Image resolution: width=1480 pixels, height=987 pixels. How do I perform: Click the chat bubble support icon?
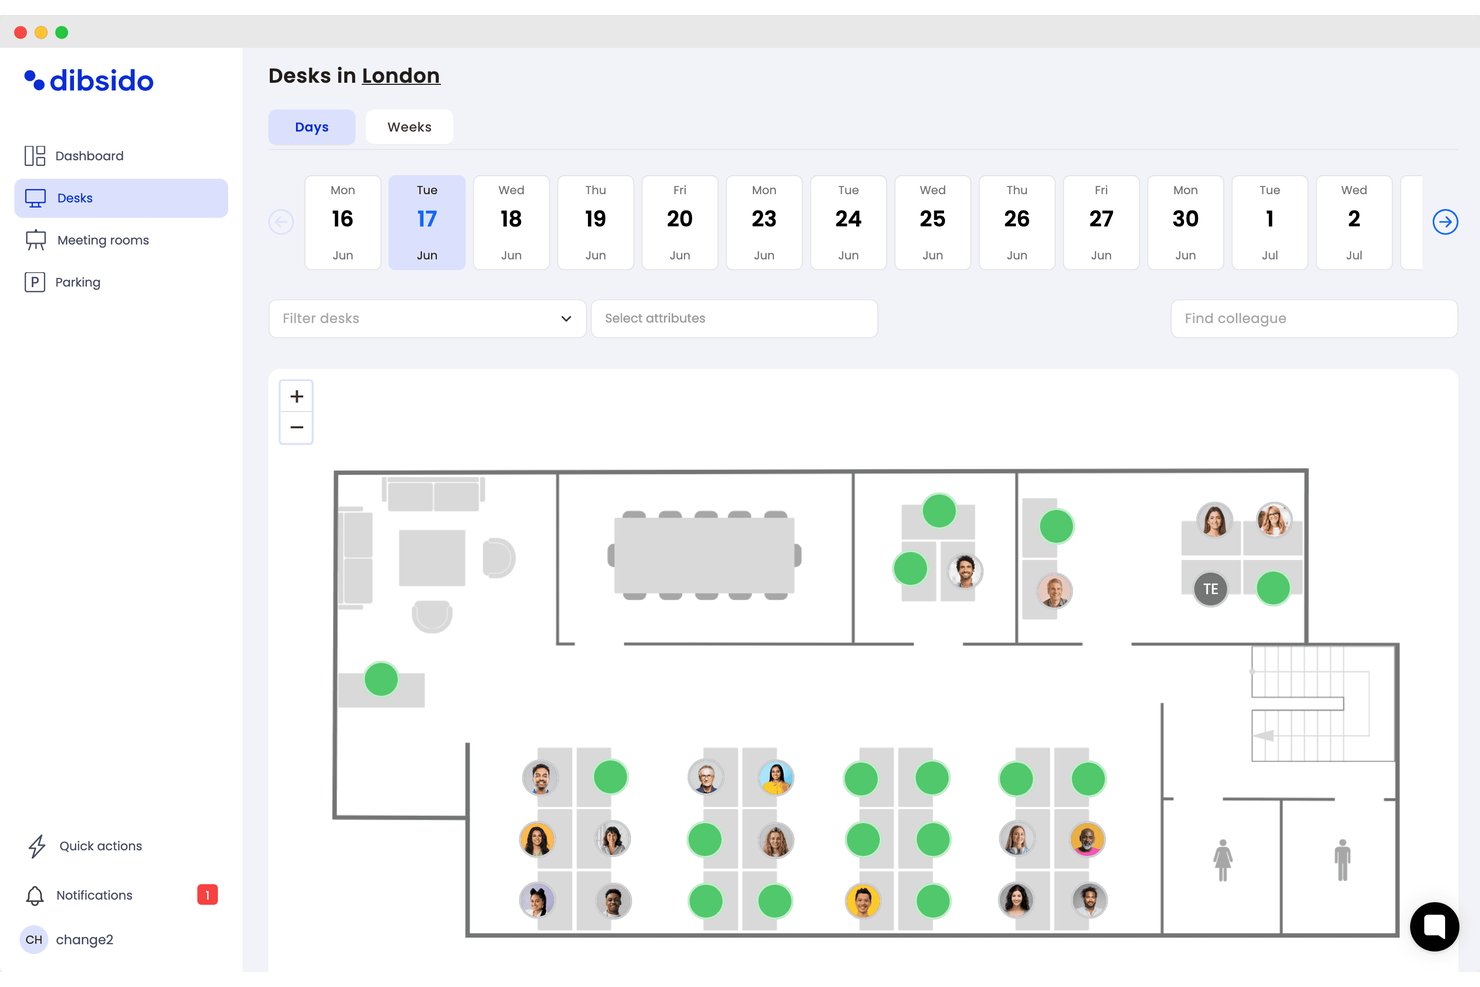coord(1434,926)
